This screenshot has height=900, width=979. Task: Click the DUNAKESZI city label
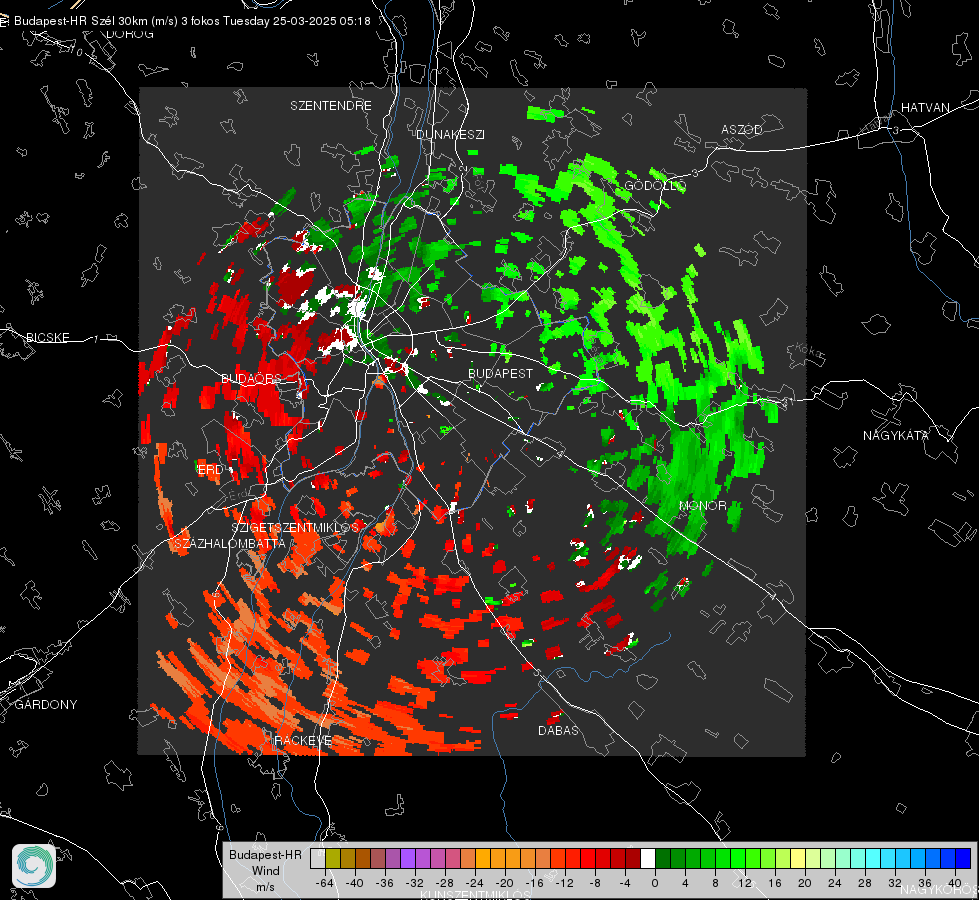click(450, 134)
